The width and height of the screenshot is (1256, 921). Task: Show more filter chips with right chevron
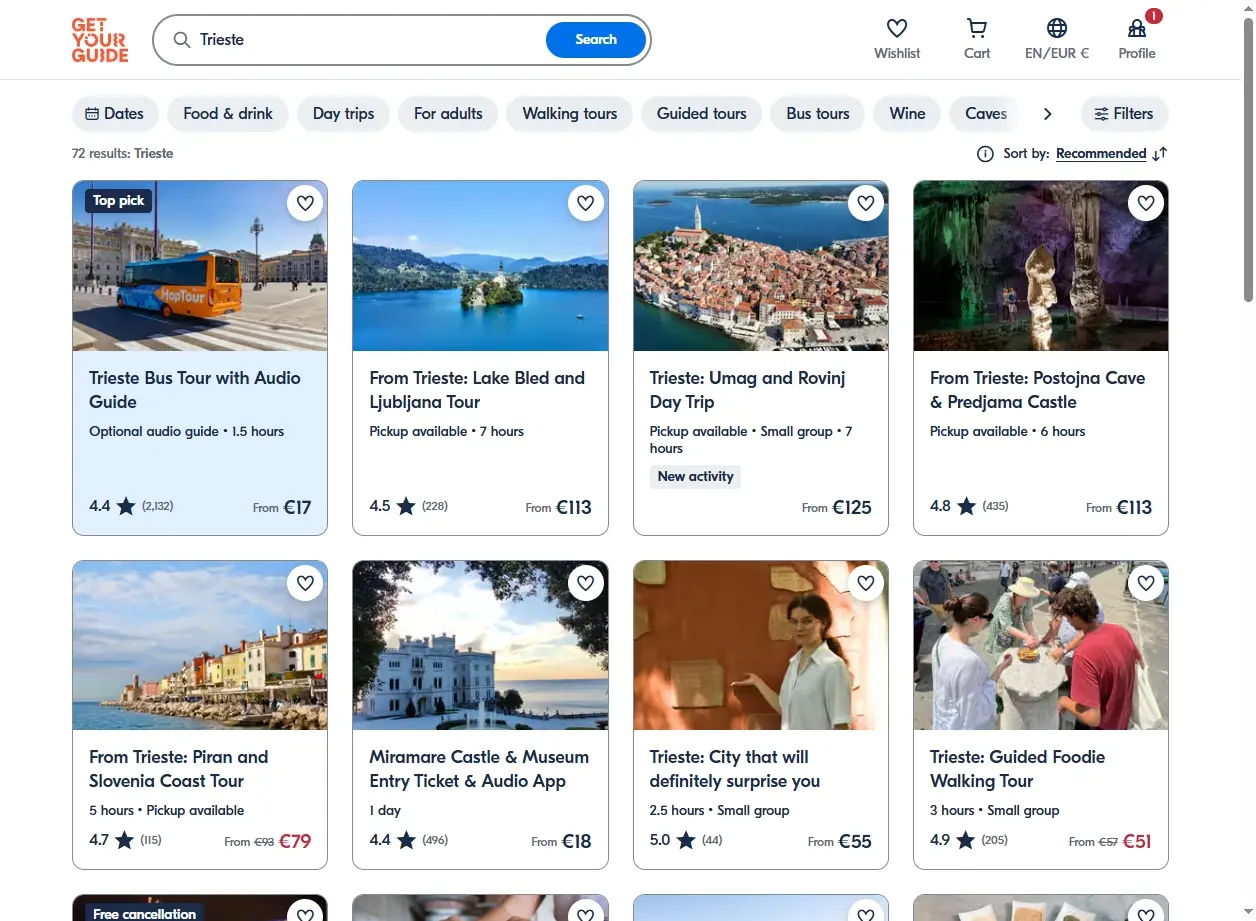click(1047, 114)
